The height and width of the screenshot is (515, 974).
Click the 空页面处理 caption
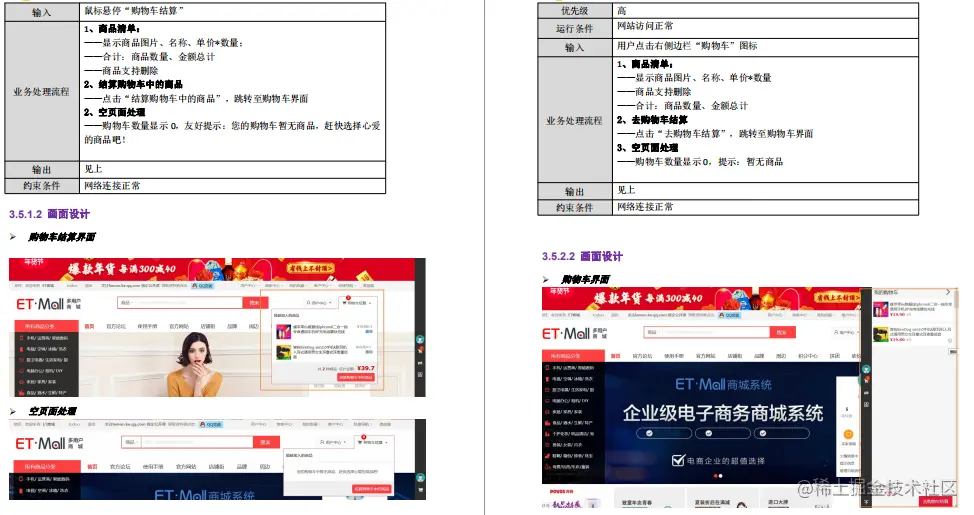pyautogui.click(x=53, y=412)
